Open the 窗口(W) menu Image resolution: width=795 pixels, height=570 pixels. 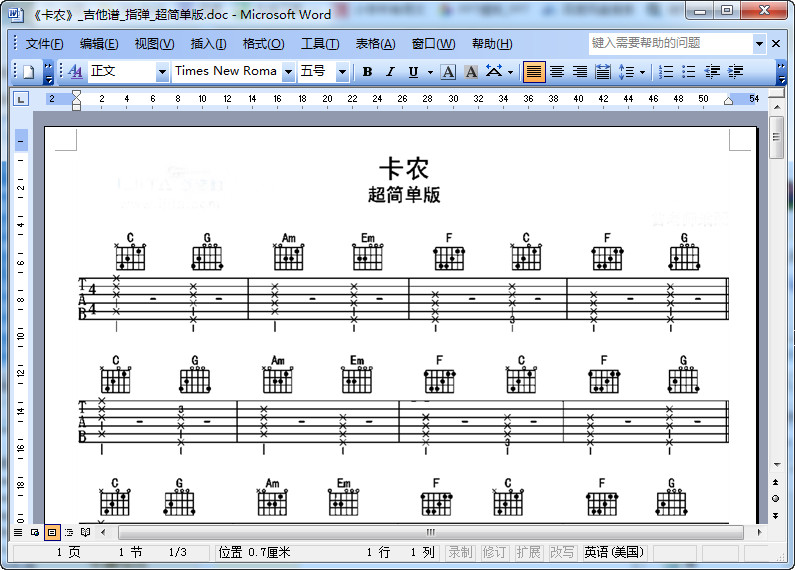tap(433, 44)
